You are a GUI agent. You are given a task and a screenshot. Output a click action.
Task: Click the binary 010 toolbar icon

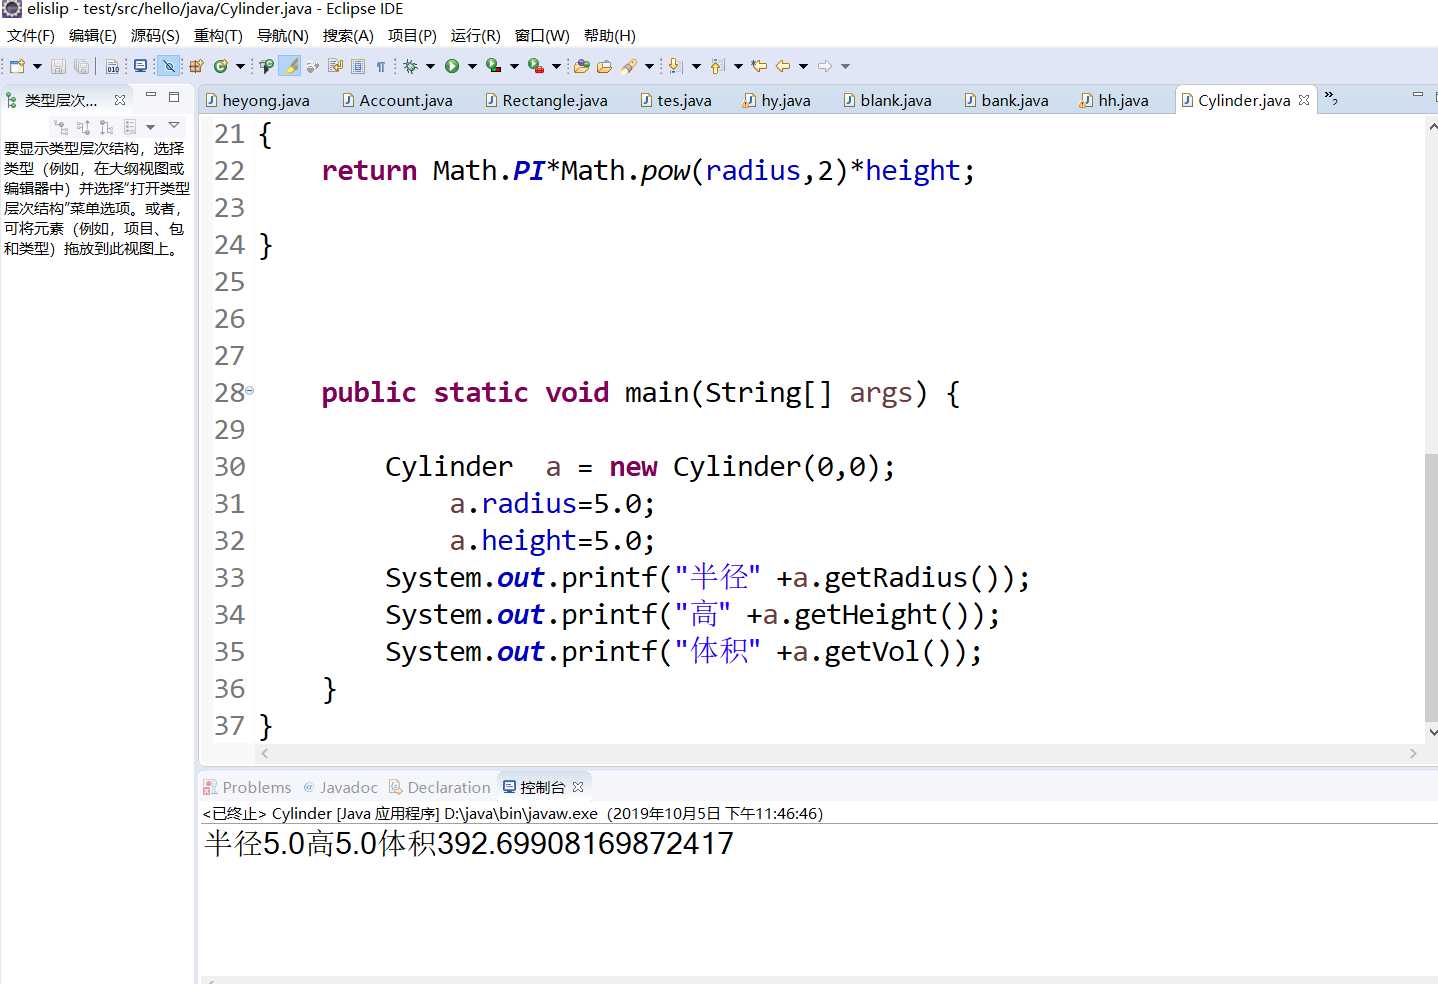tap(112, 66)
